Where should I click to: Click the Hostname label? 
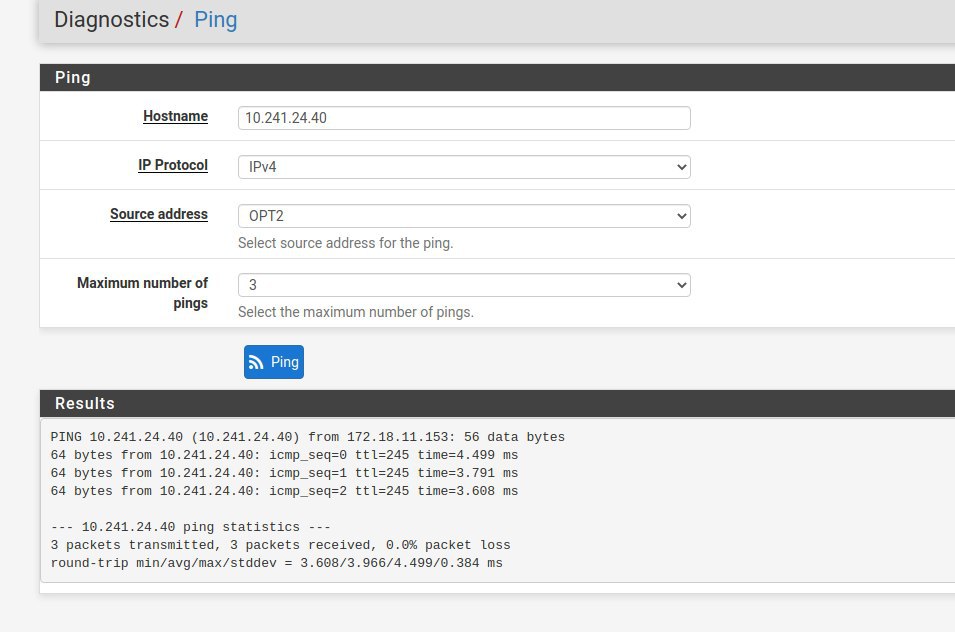pos(175,116)
